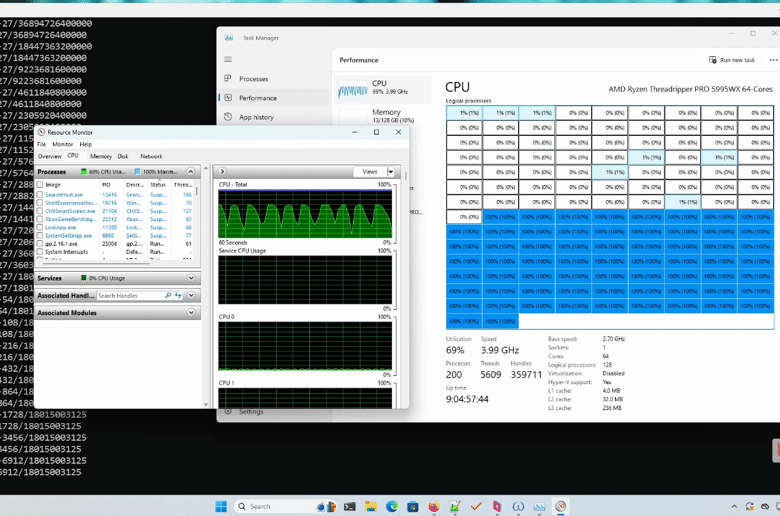Open the orange checkmark app on taskbar
The height and width of the screenshot is (516, 780).
pos(476,507)
